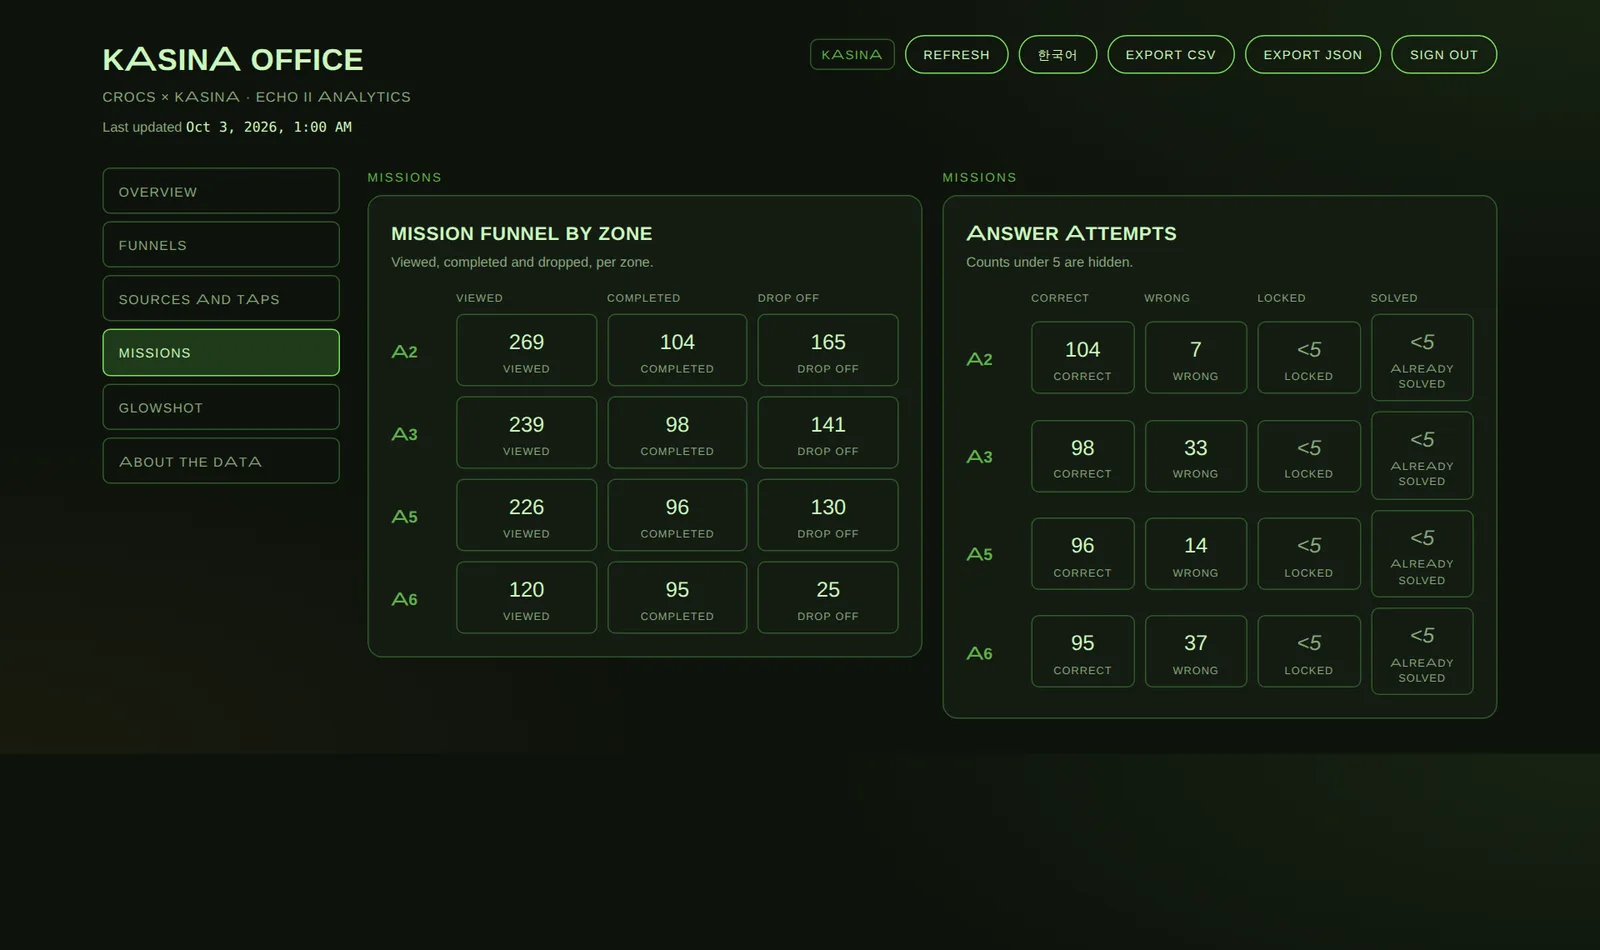Select A2 viewed count tile 269
The width and height of the screenshot is (1600, 950).
526,350
